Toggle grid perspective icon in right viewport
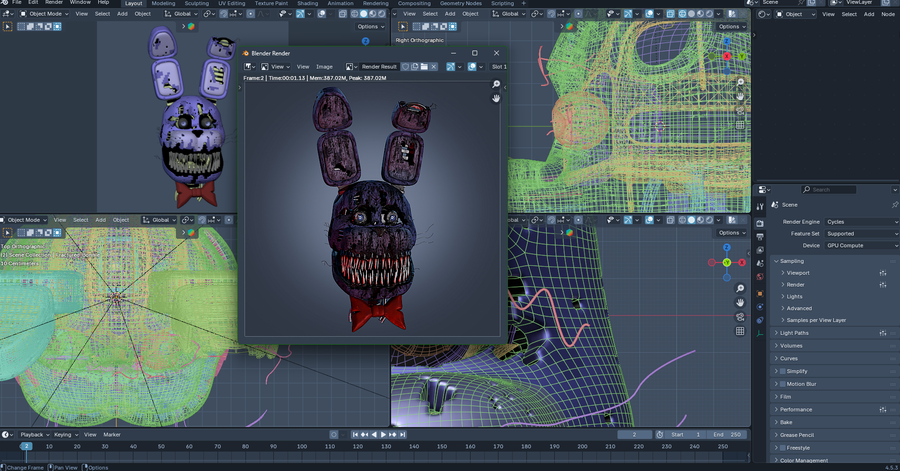The width and height of the screenshot is (900, 471). coord(740,331)
